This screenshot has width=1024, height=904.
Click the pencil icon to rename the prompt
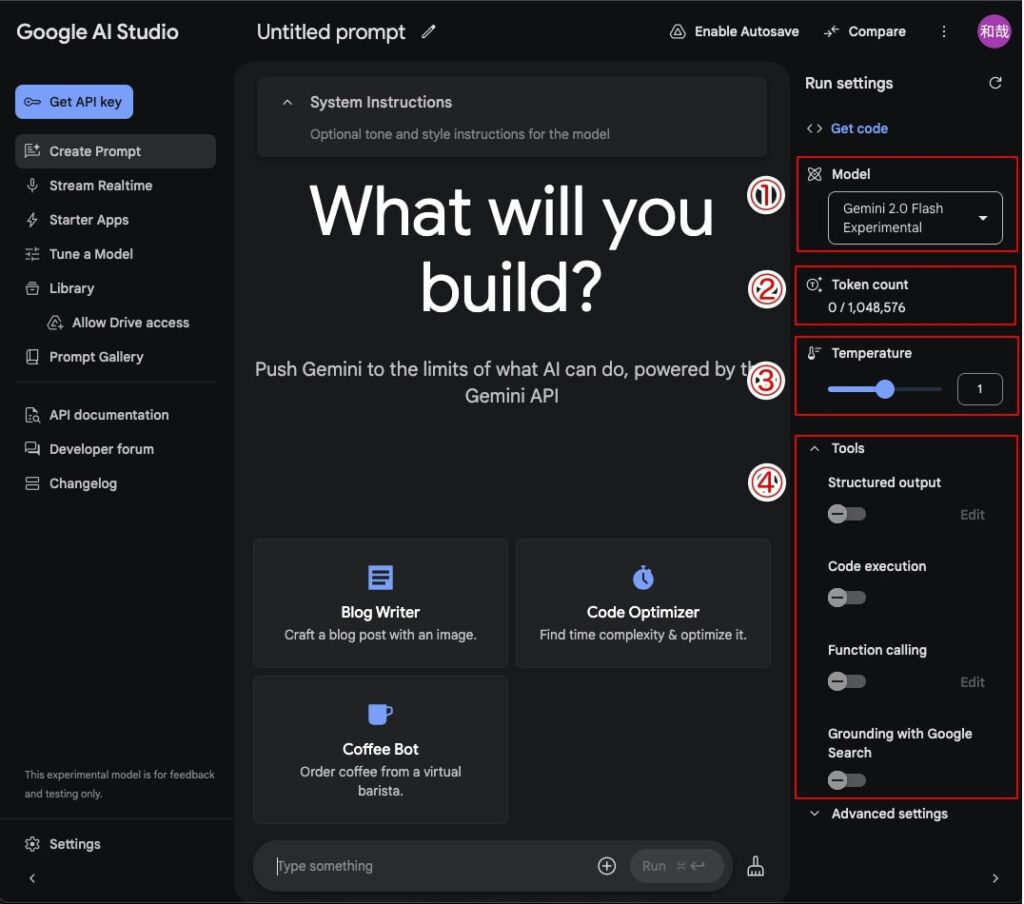428,31
